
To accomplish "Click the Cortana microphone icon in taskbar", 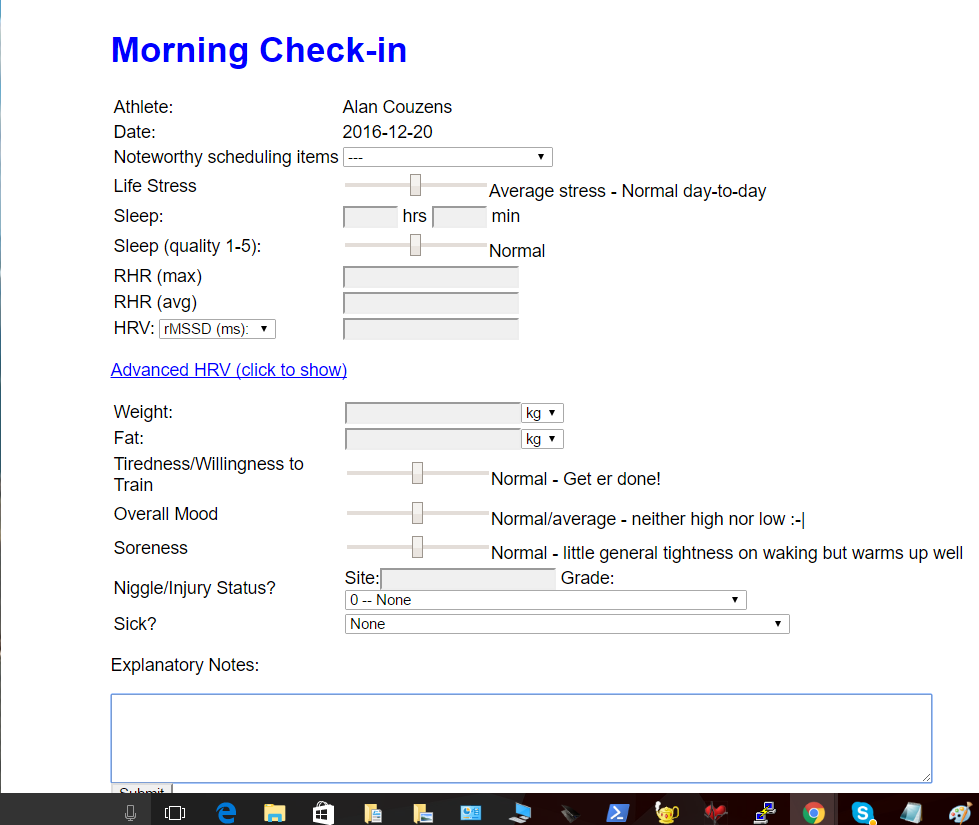I will 130,813.
